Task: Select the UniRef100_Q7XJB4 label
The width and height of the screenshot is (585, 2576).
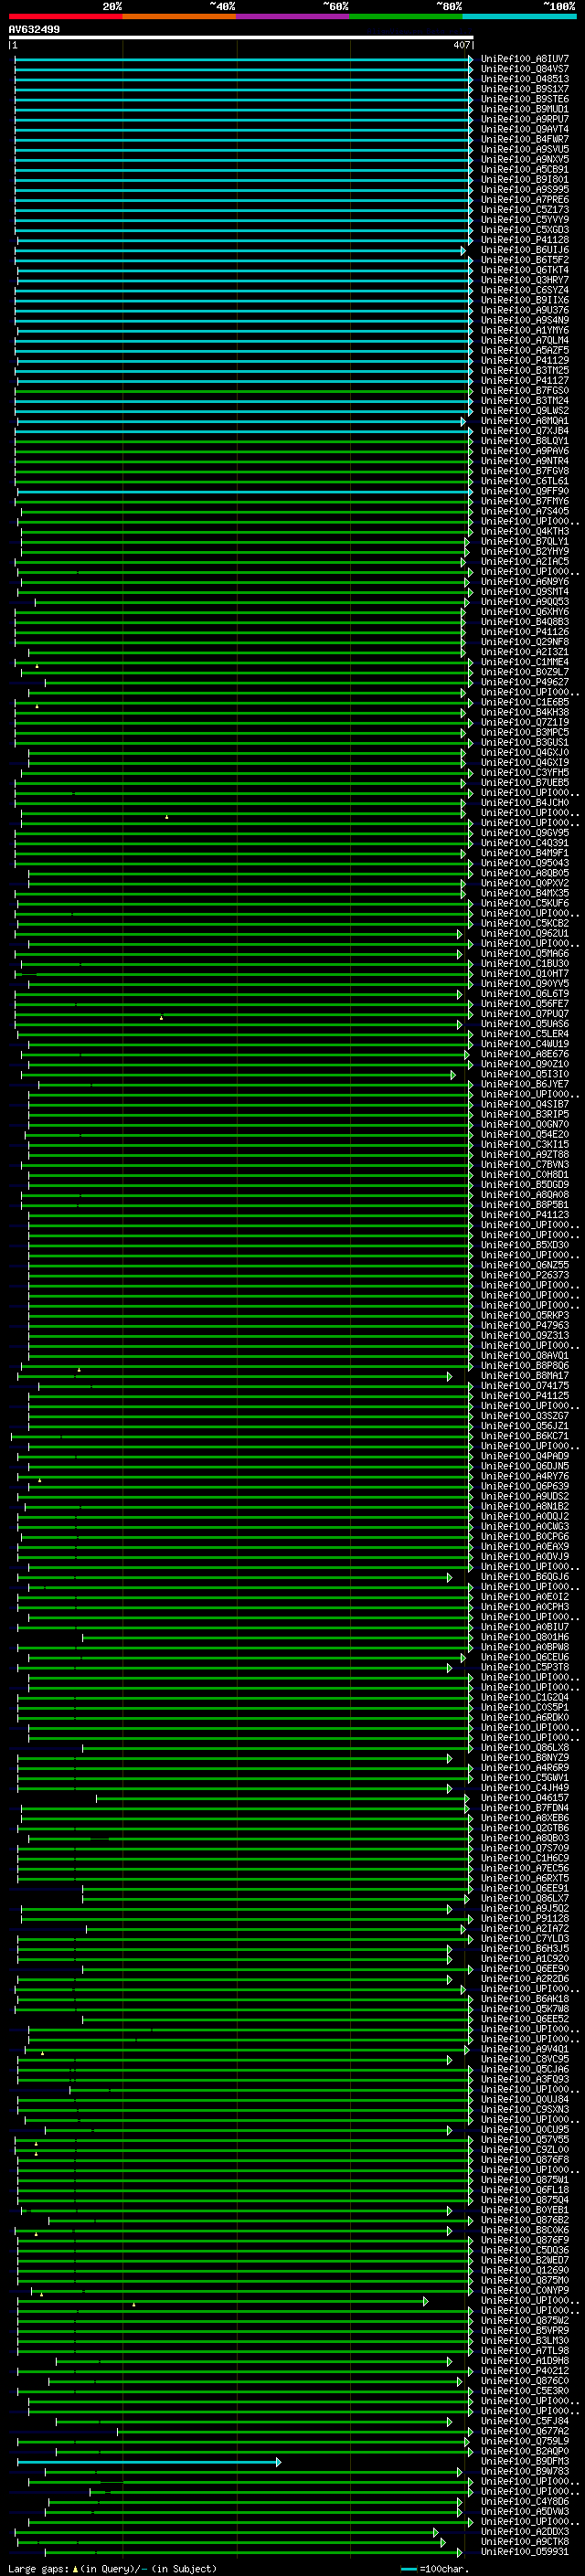Action: (x=525, y=431)
